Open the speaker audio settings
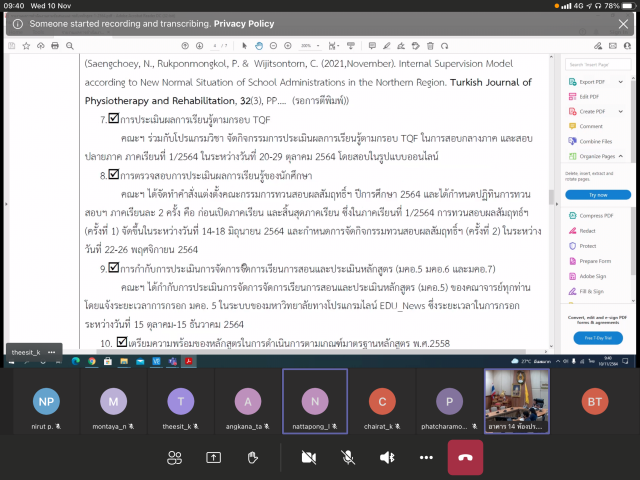 pyautogui.click(x=387, y=457)
